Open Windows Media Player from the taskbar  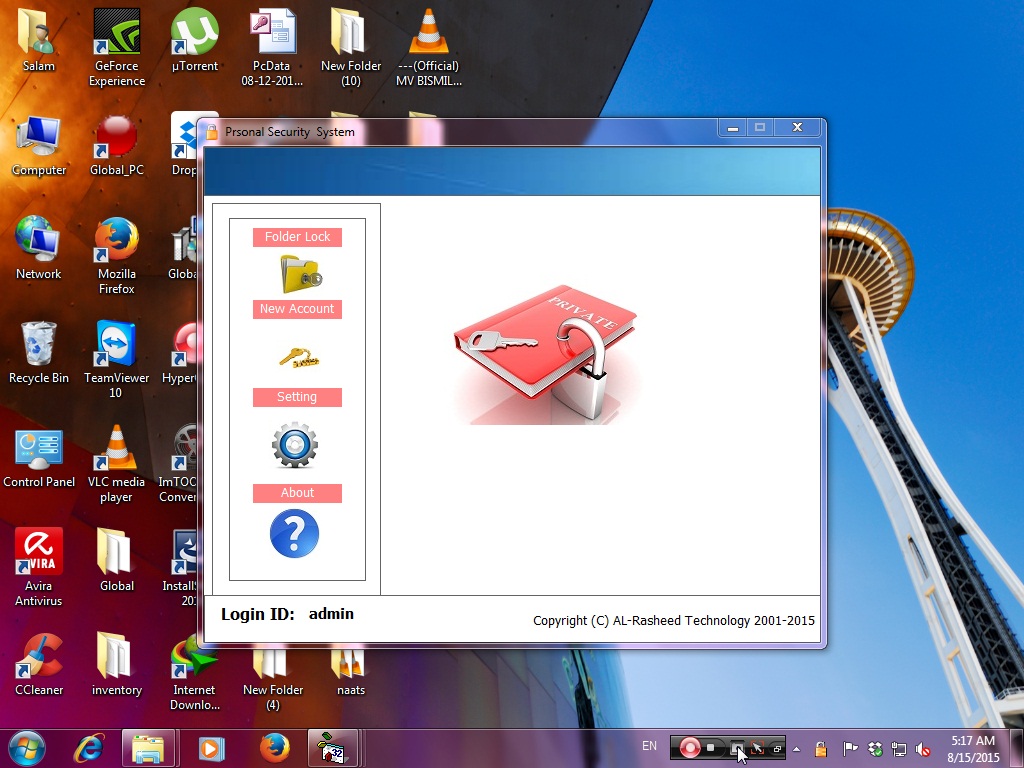click(211, 748)
